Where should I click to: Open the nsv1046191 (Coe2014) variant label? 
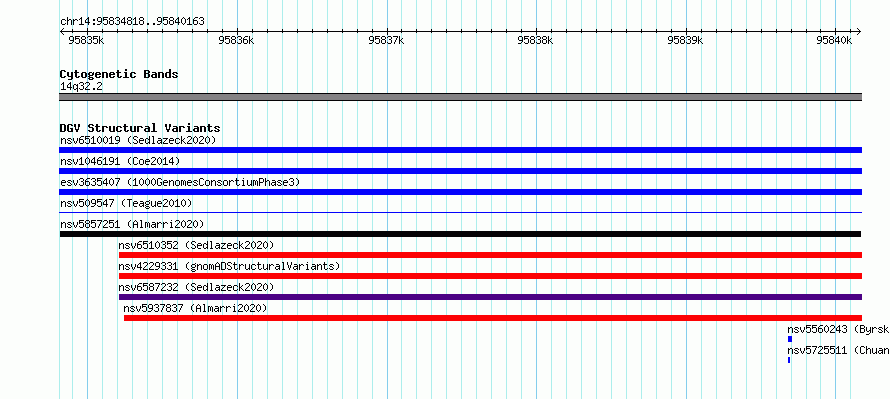tap(120, 161)
